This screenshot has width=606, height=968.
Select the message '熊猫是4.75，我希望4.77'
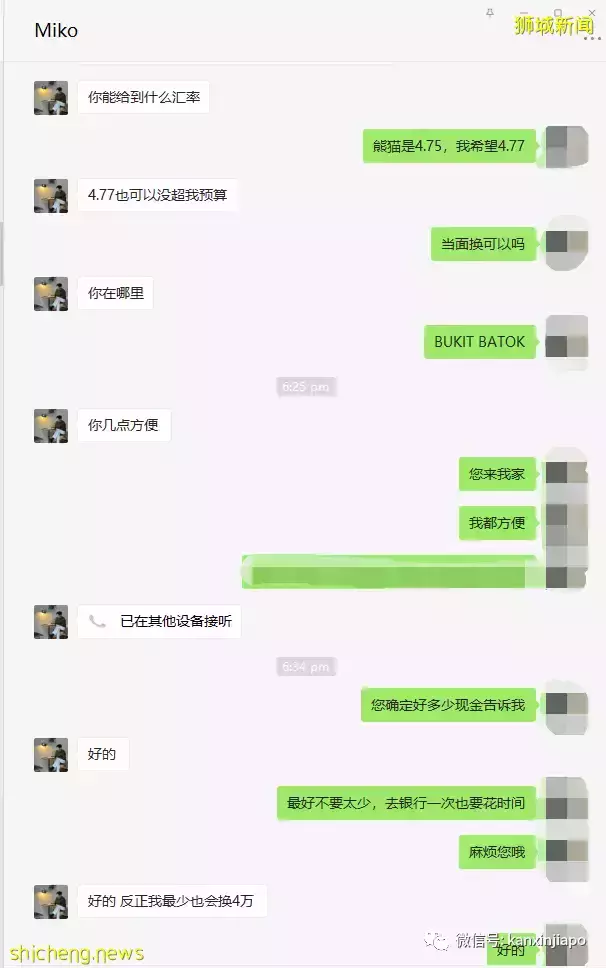pyautogui.click(x=449, y=146)
